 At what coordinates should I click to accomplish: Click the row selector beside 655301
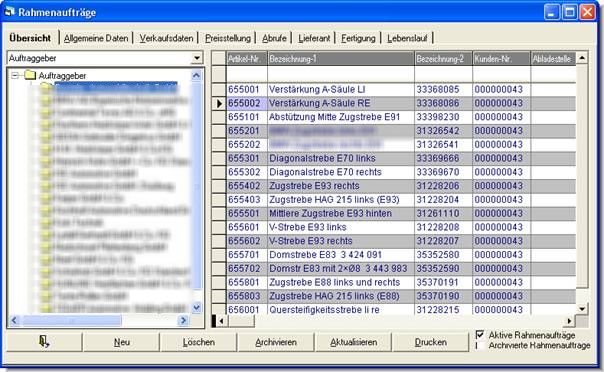tap(219, 158)
